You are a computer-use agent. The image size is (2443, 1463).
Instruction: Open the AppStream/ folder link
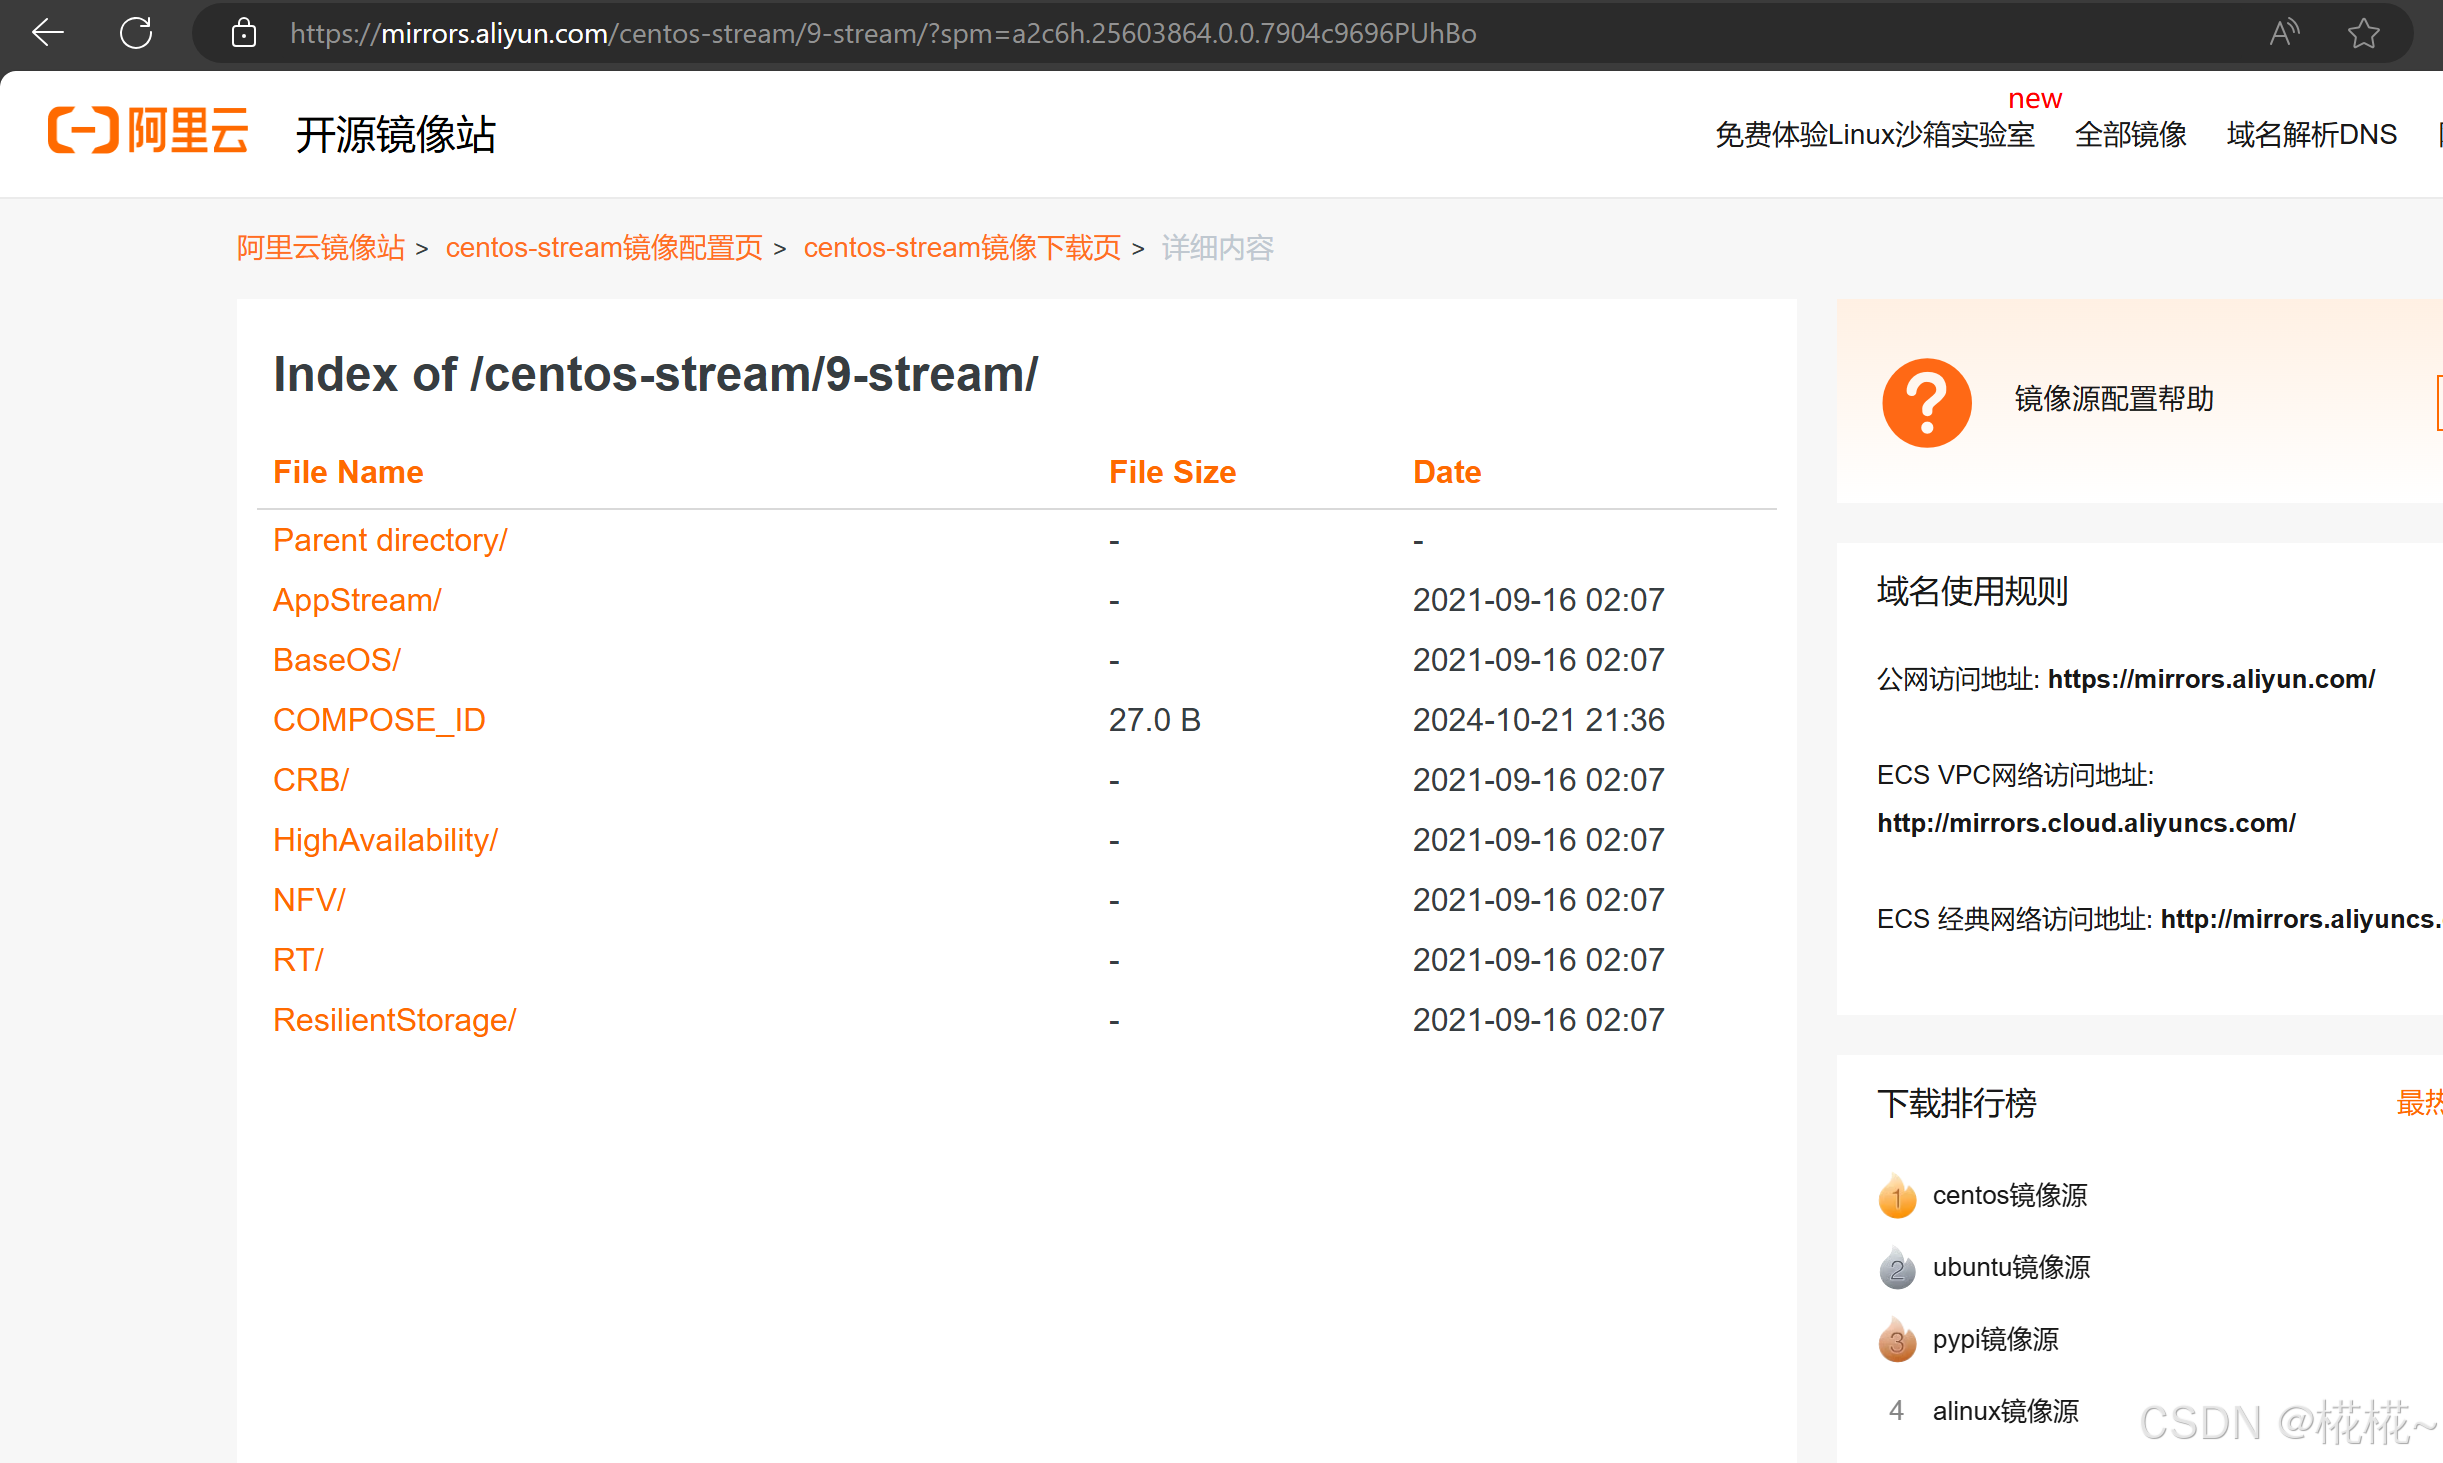(x=357, y=600)
